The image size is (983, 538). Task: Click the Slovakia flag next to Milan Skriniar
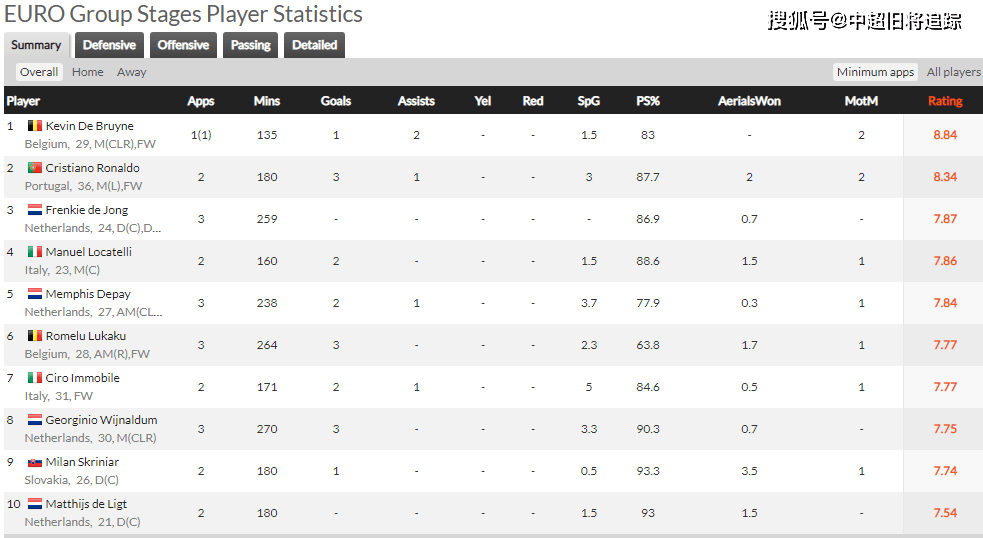tap(35, 462)
